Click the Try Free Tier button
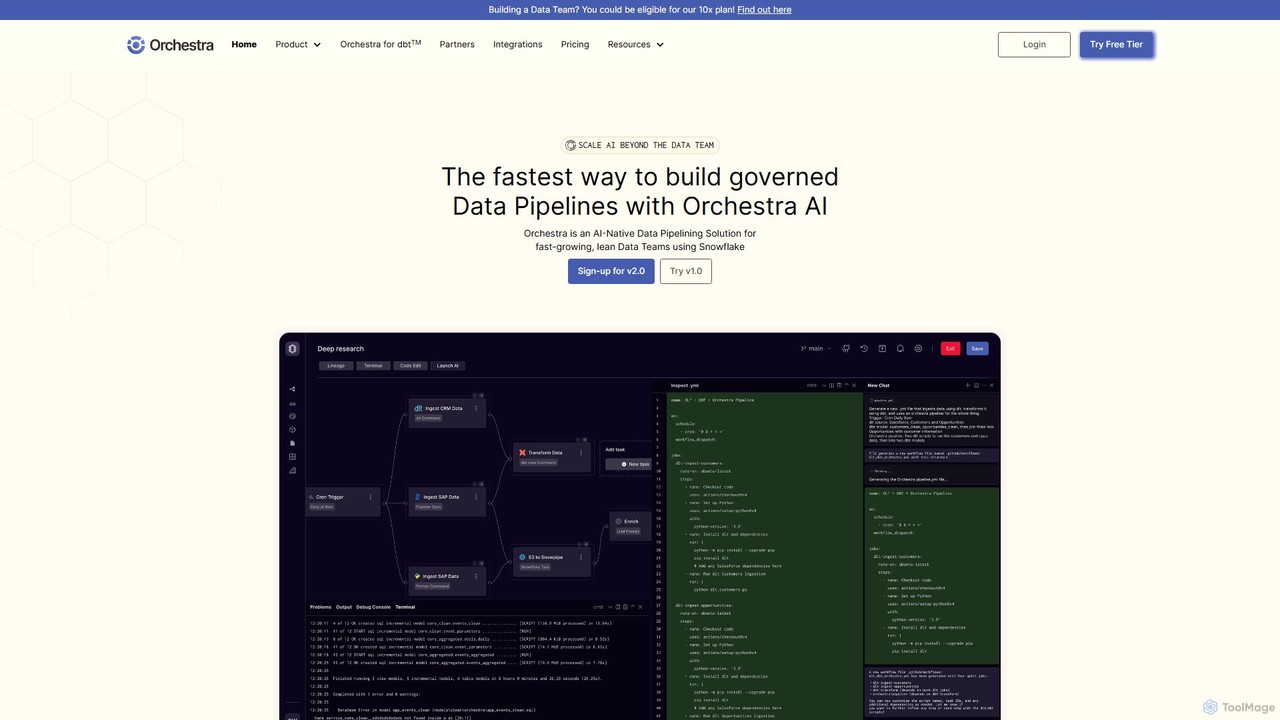Image resolution: width=1280 pixels, height=720 pixels. pos(1116,44)
